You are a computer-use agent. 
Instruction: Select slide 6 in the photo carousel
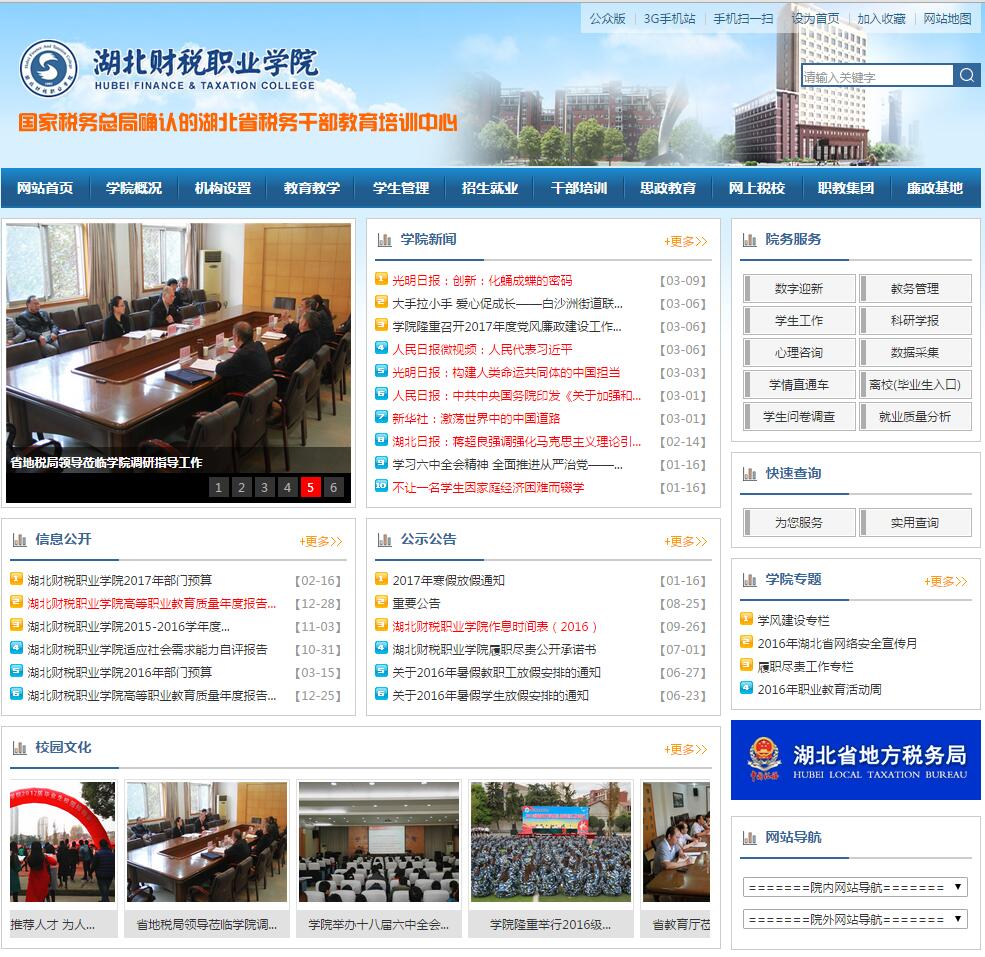(334, 487)
